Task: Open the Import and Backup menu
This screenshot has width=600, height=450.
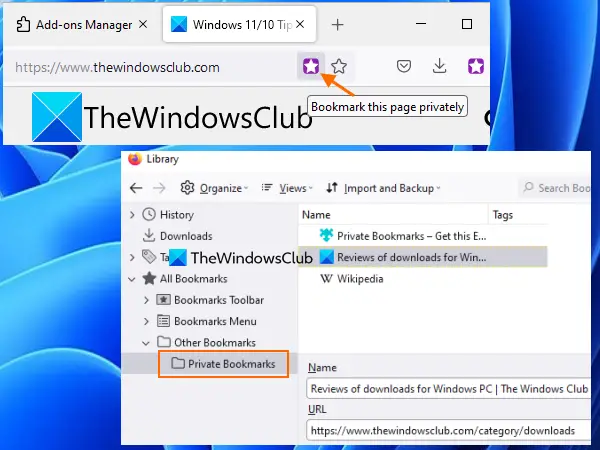Action: coord(383,188)
